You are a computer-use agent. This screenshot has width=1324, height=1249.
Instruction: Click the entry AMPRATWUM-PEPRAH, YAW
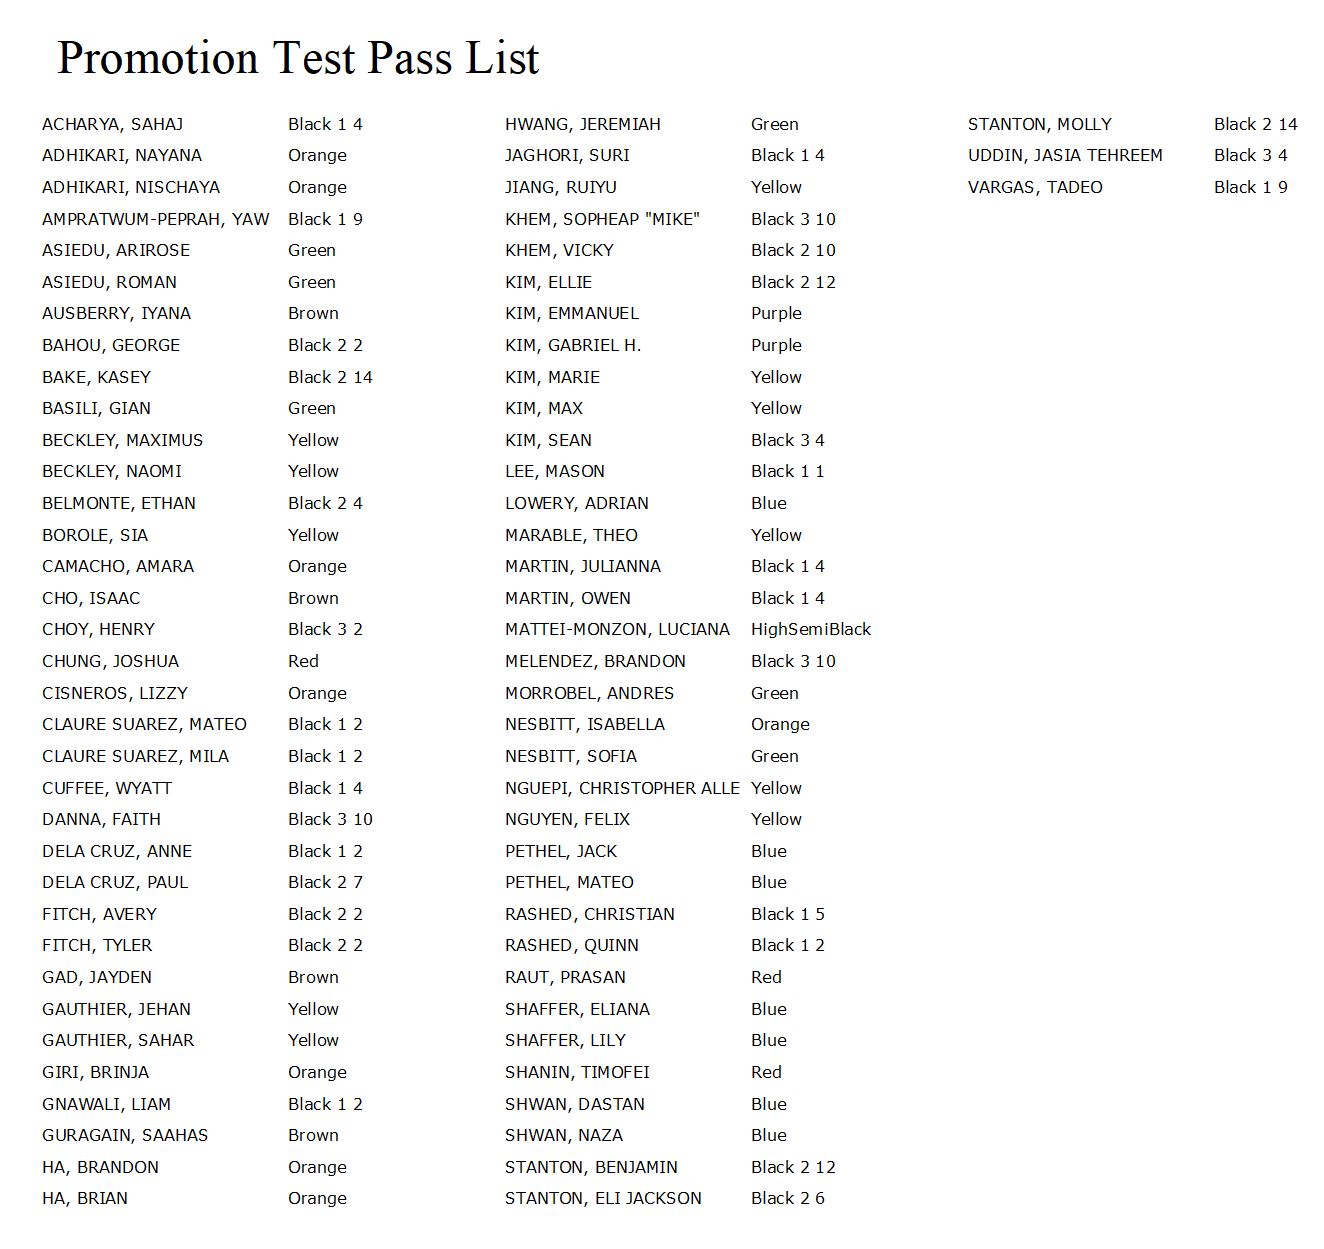[x=155, y=219]
